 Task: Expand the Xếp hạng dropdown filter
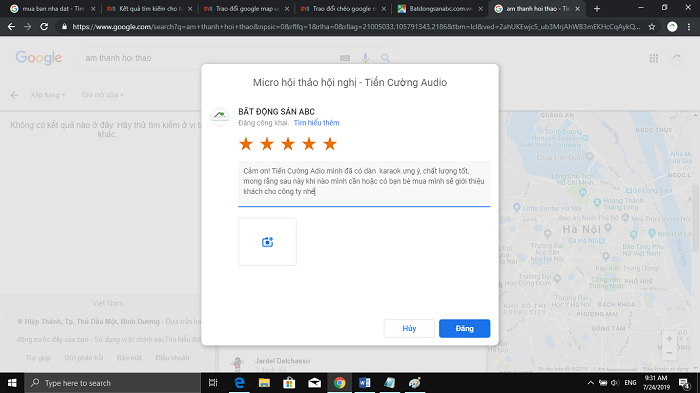[x=48, y=95]
